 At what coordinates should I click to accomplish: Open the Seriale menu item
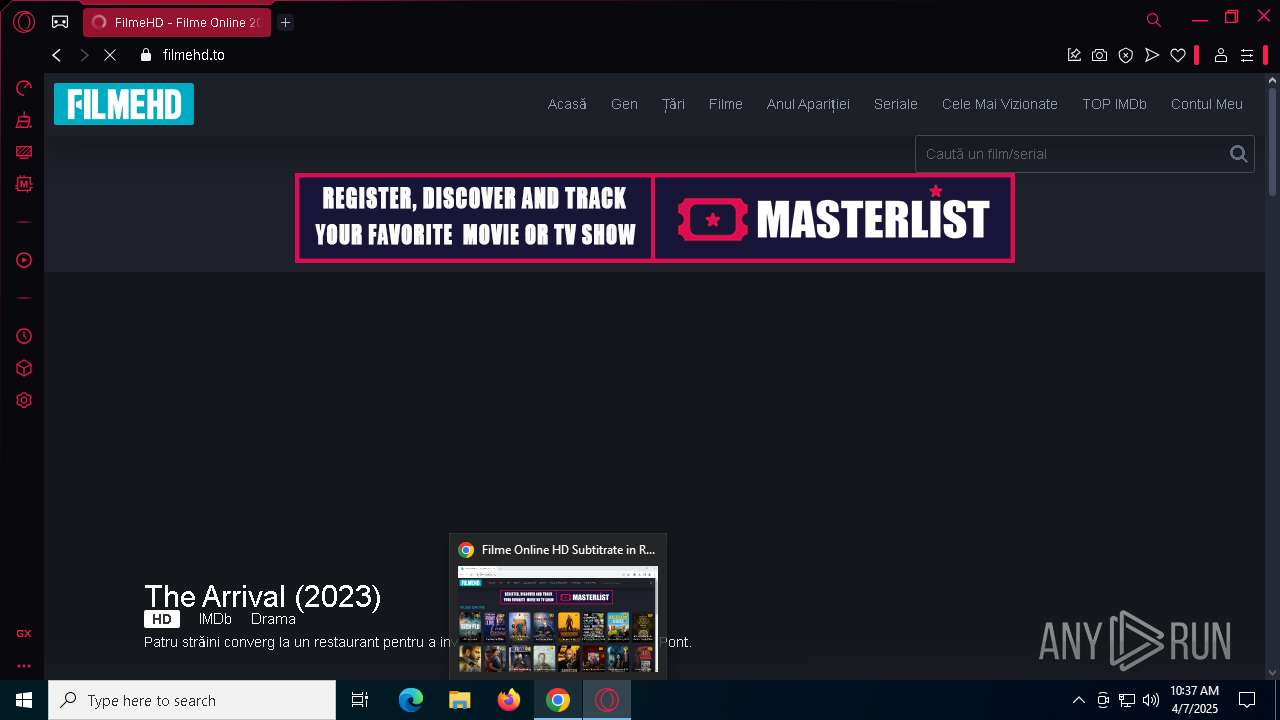896,104
